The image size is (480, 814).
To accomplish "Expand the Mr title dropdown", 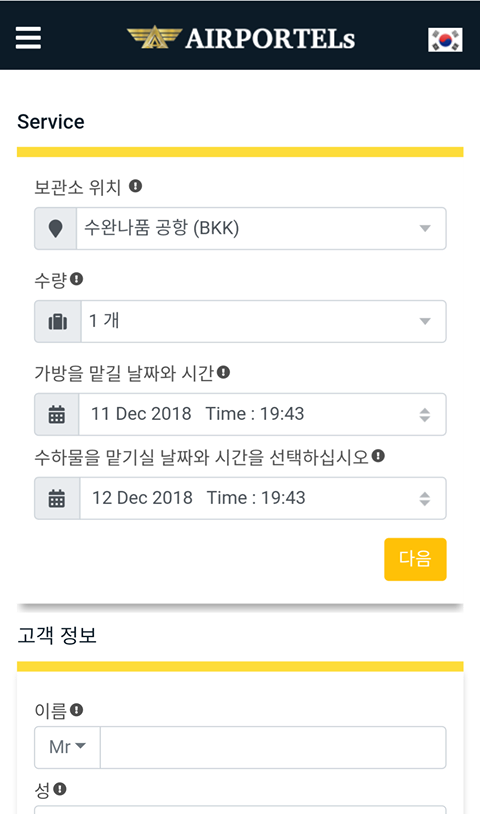I will pos(67,747).
